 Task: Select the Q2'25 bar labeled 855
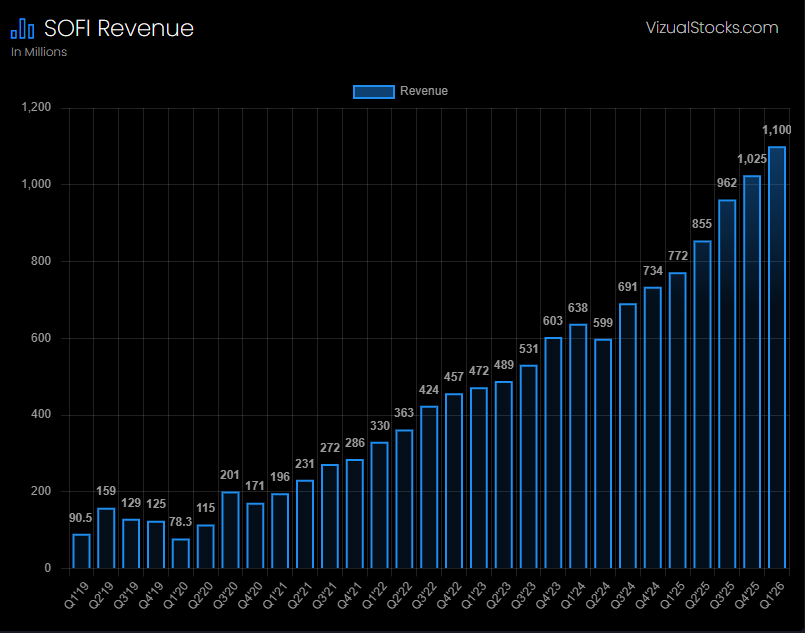pyautogui.click(x=702, y=405)
